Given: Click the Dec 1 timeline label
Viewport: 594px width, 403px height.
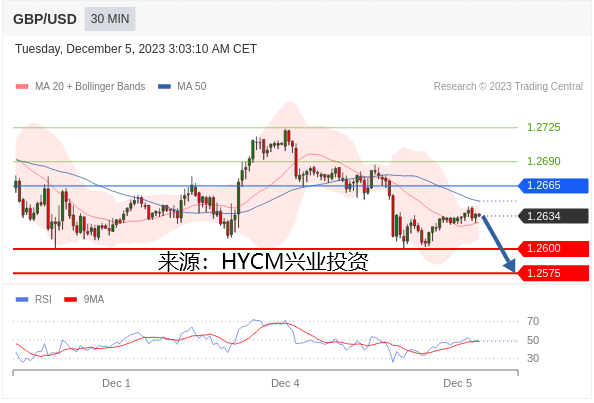Looking at the screenshot, I should [x=116, y=383].
